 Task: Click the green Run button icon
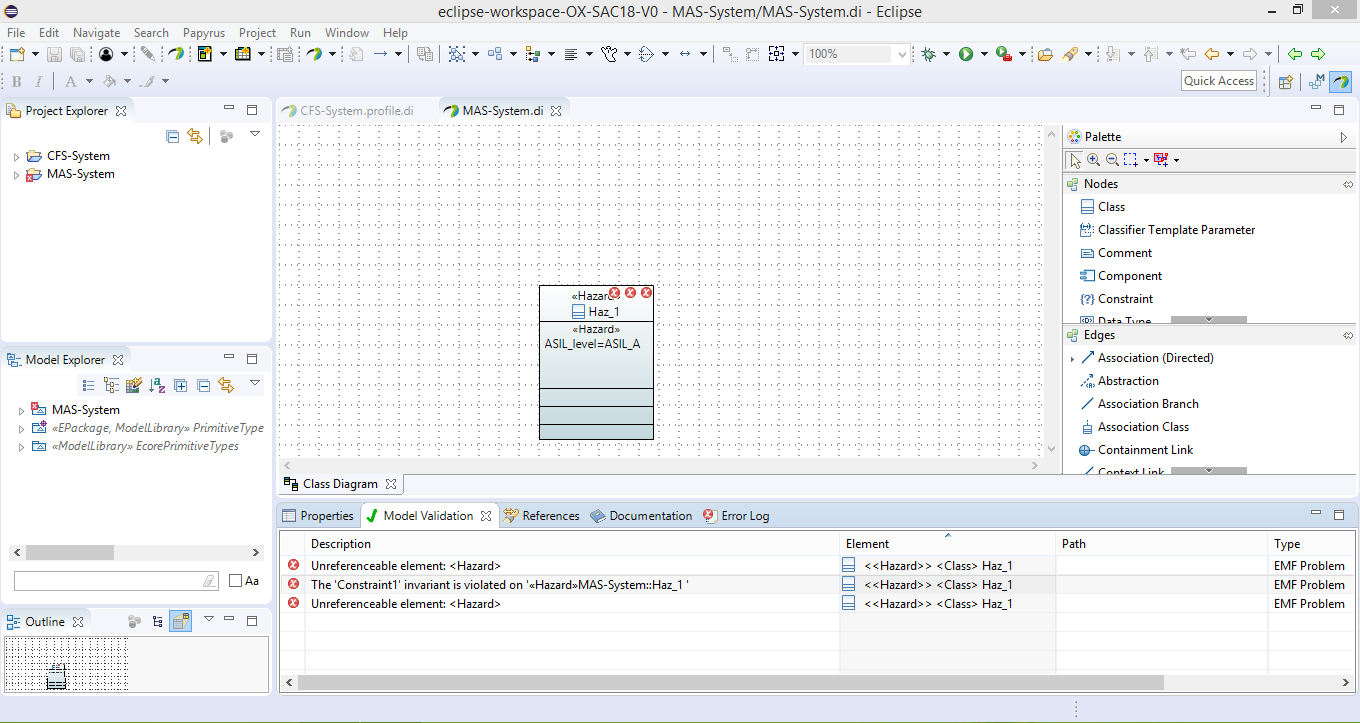pos(966,54)
